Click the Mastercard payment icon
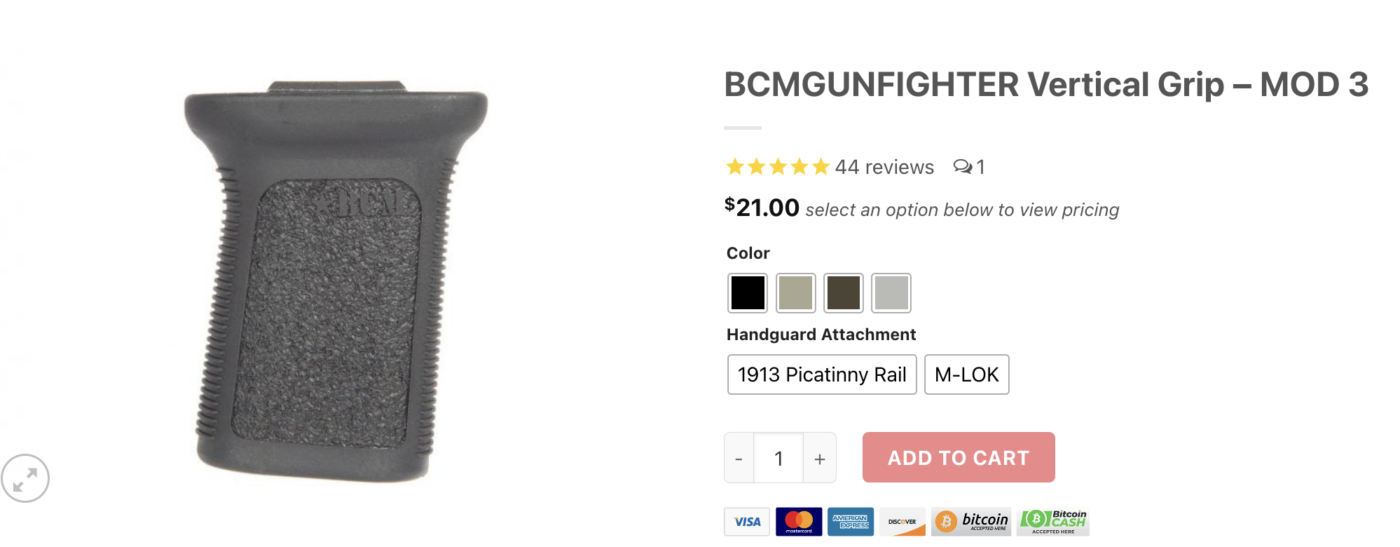 798,521
